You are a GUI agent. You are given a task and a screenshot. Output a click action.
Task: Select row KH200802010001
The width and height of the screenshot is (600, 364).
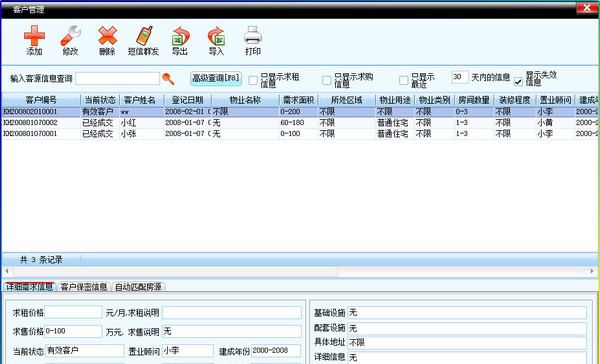point(300,112)
